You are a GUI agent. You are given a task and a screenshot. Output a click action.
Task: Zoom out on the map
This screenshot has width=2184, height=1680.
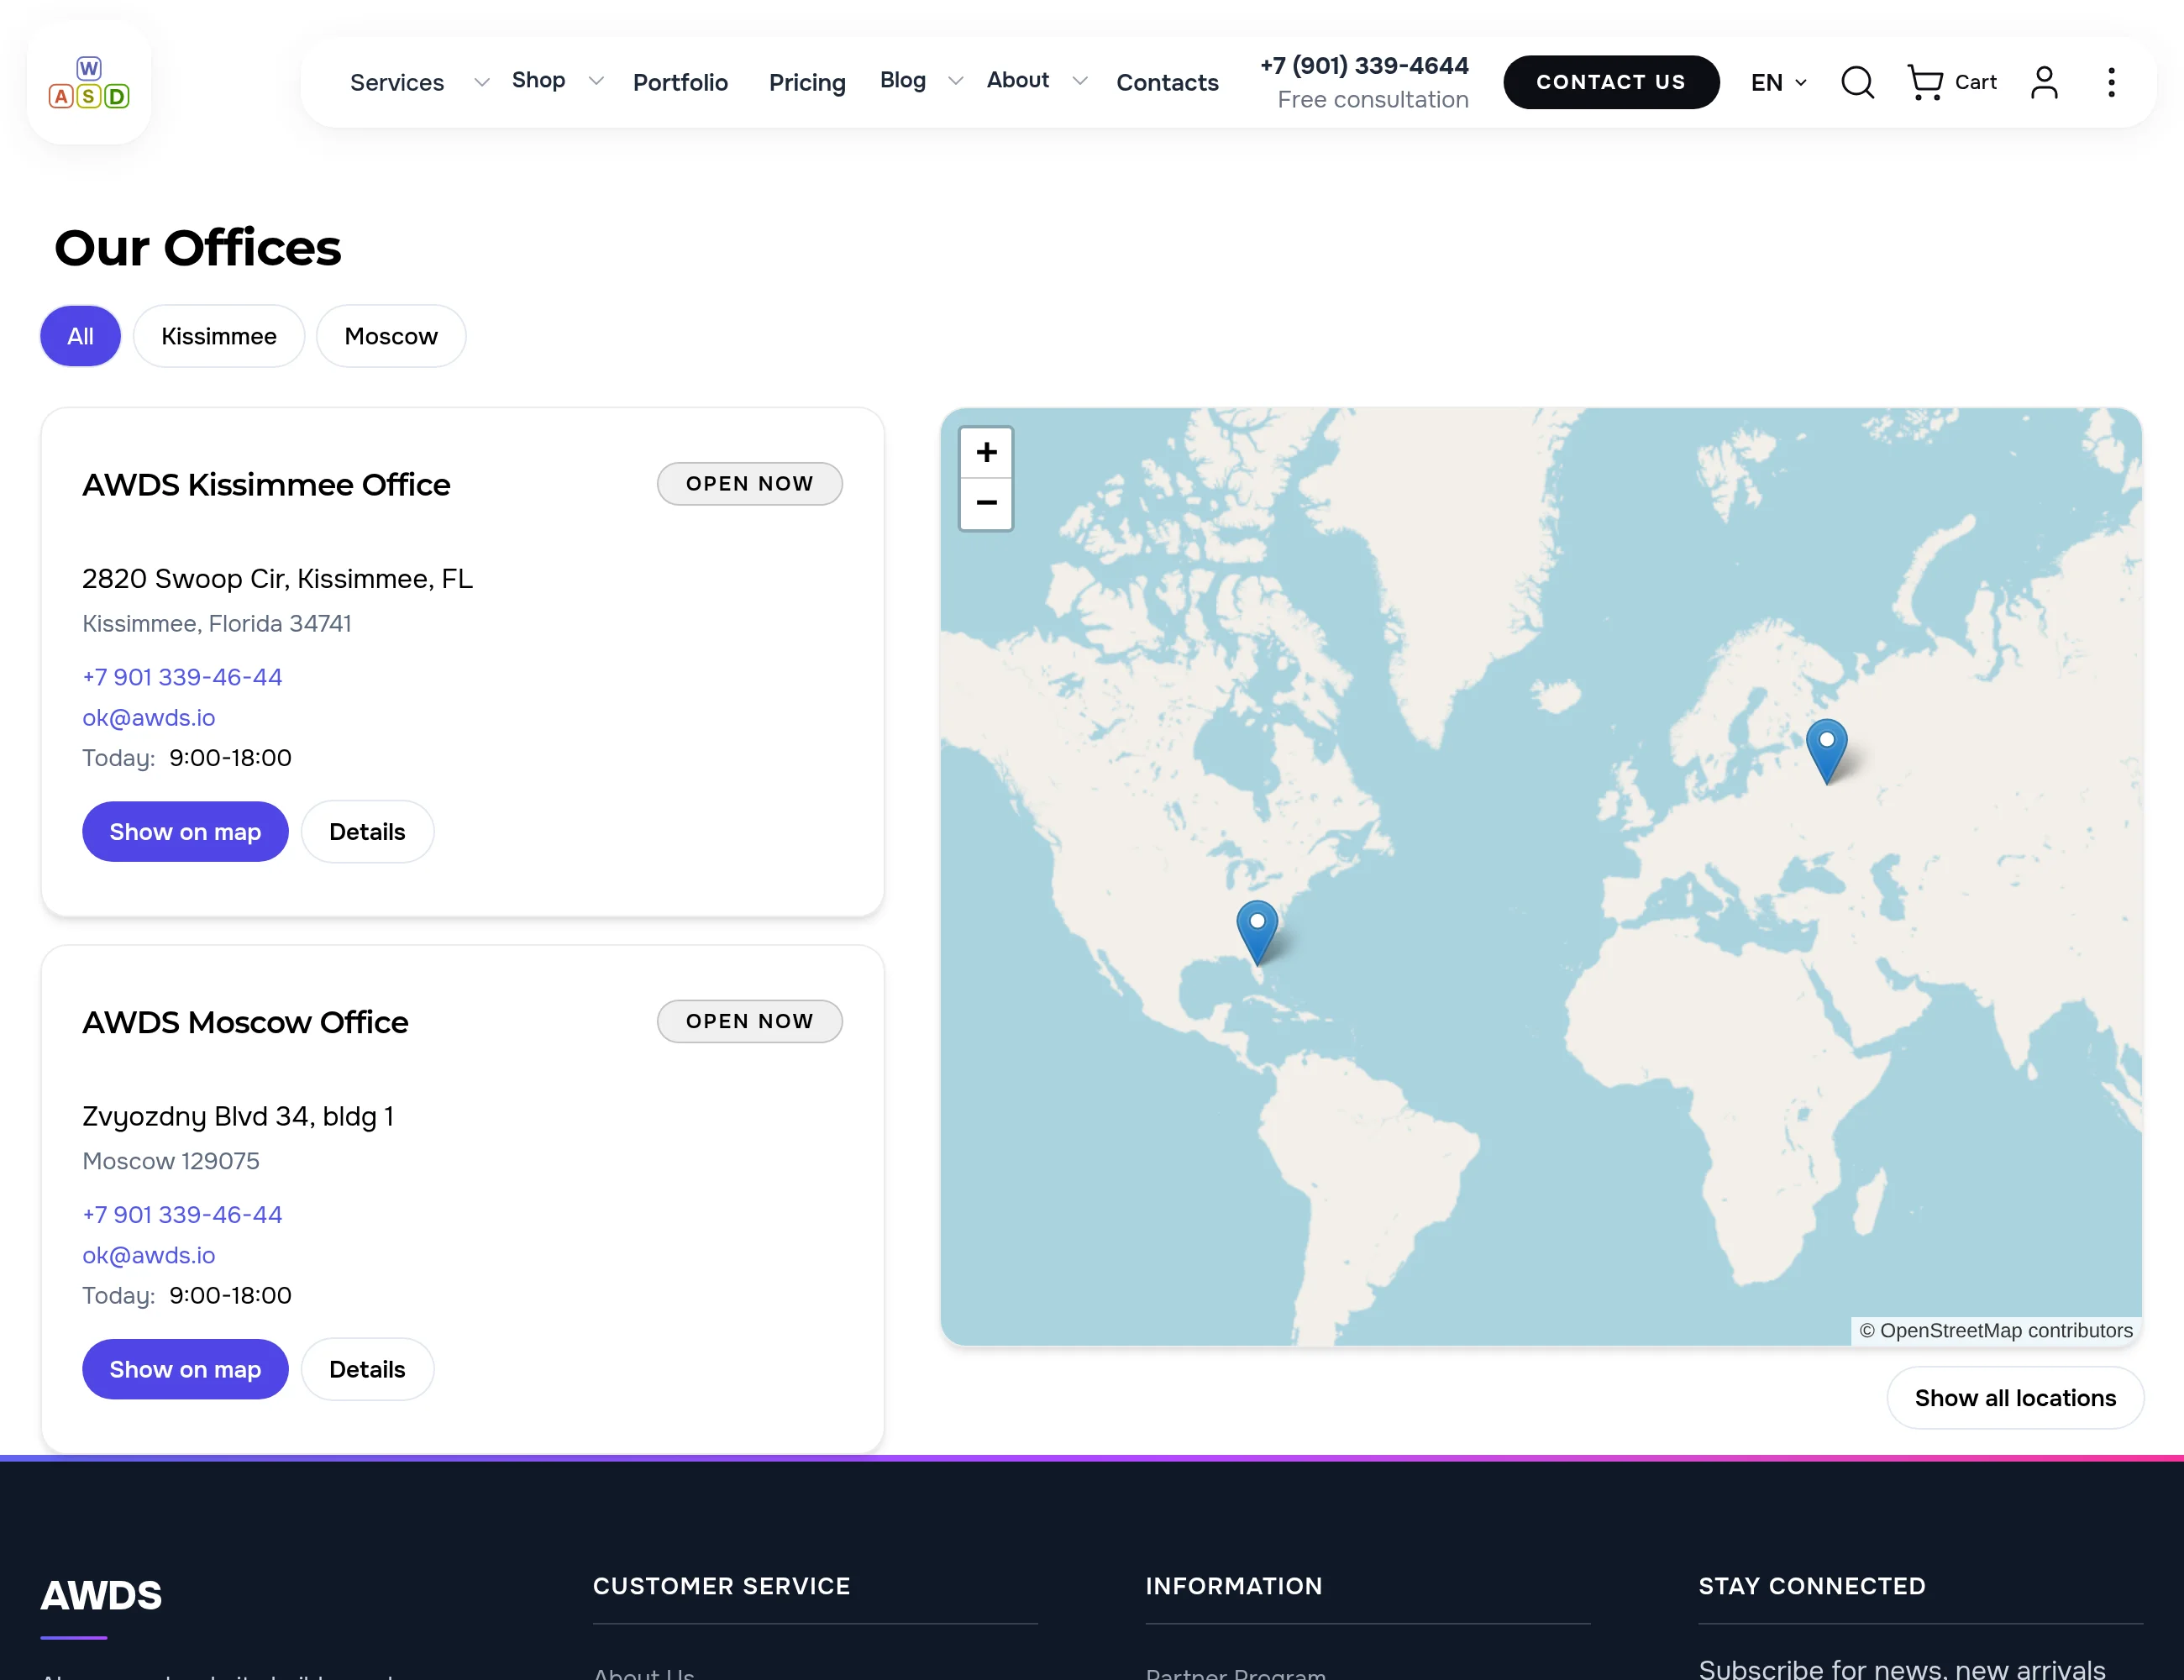pos(986,503)
